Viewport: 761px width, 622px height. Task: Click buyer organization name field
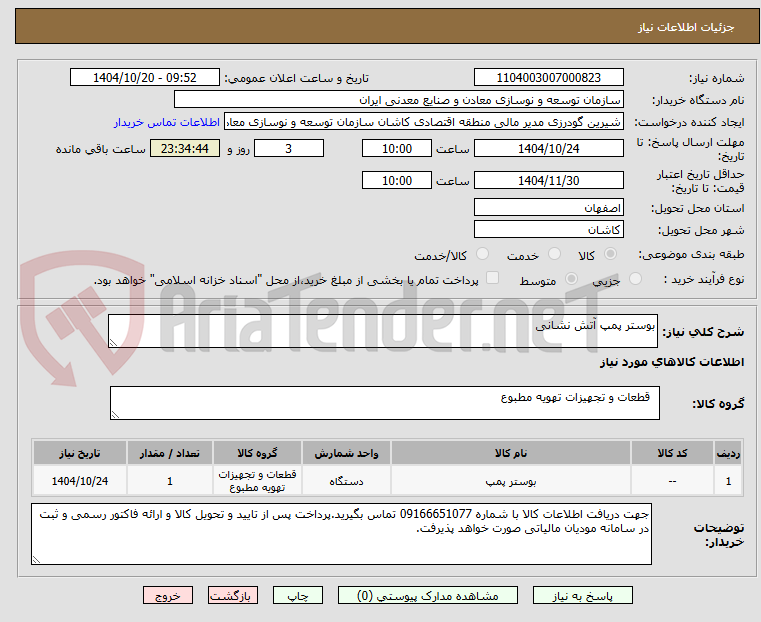pyautogui.click(x=398, y=100)
